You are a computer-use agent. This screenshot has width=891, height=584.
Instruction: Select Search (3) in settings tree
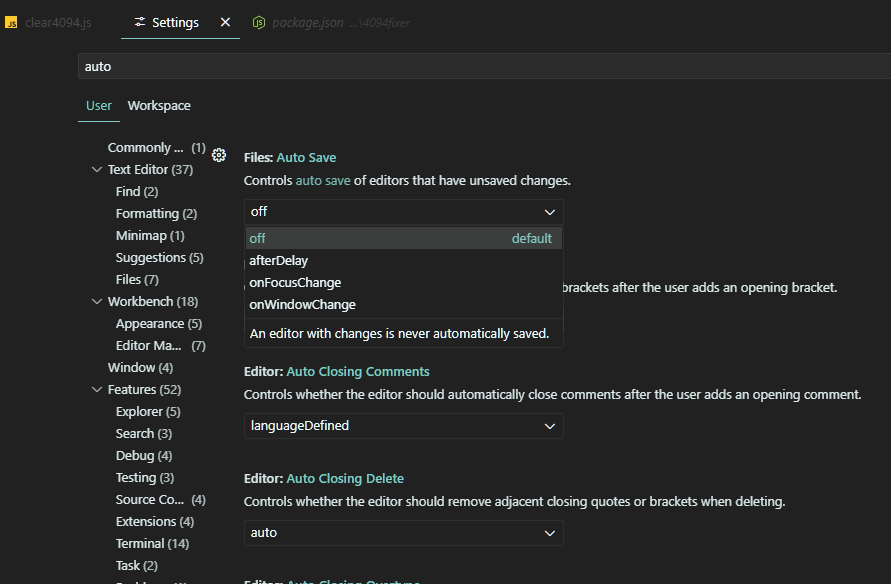click(x=144, y=433)
